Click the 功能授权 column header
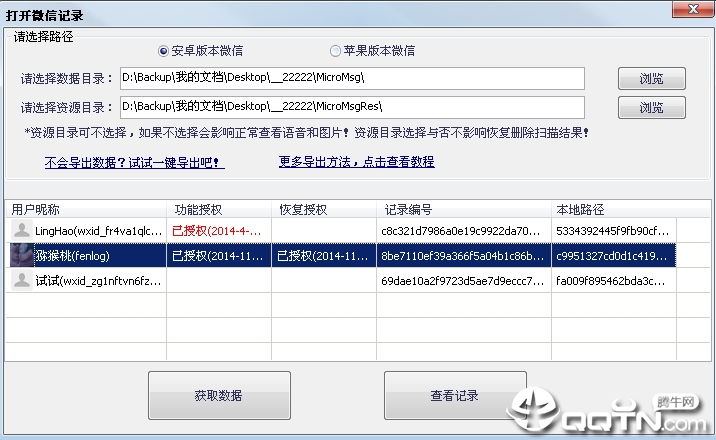 [219, 210]
